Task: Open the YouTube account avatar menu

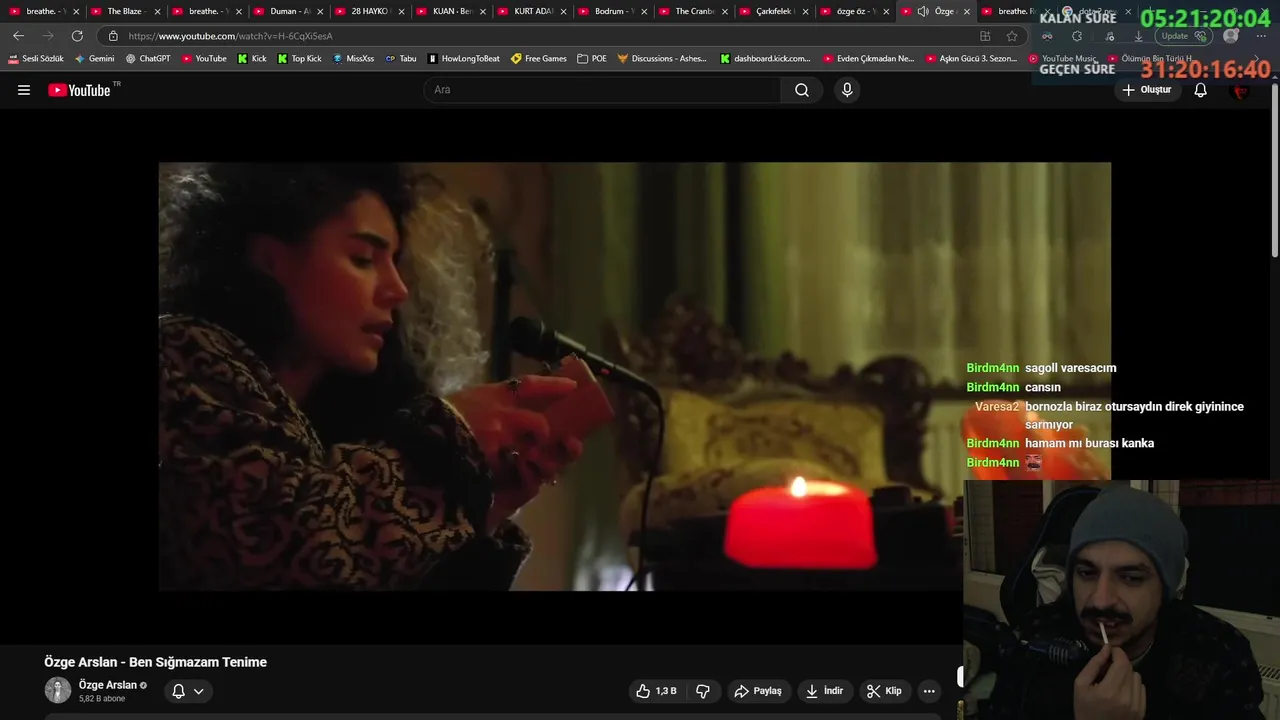Action: pyautogui.click(x=1241, y=90)
